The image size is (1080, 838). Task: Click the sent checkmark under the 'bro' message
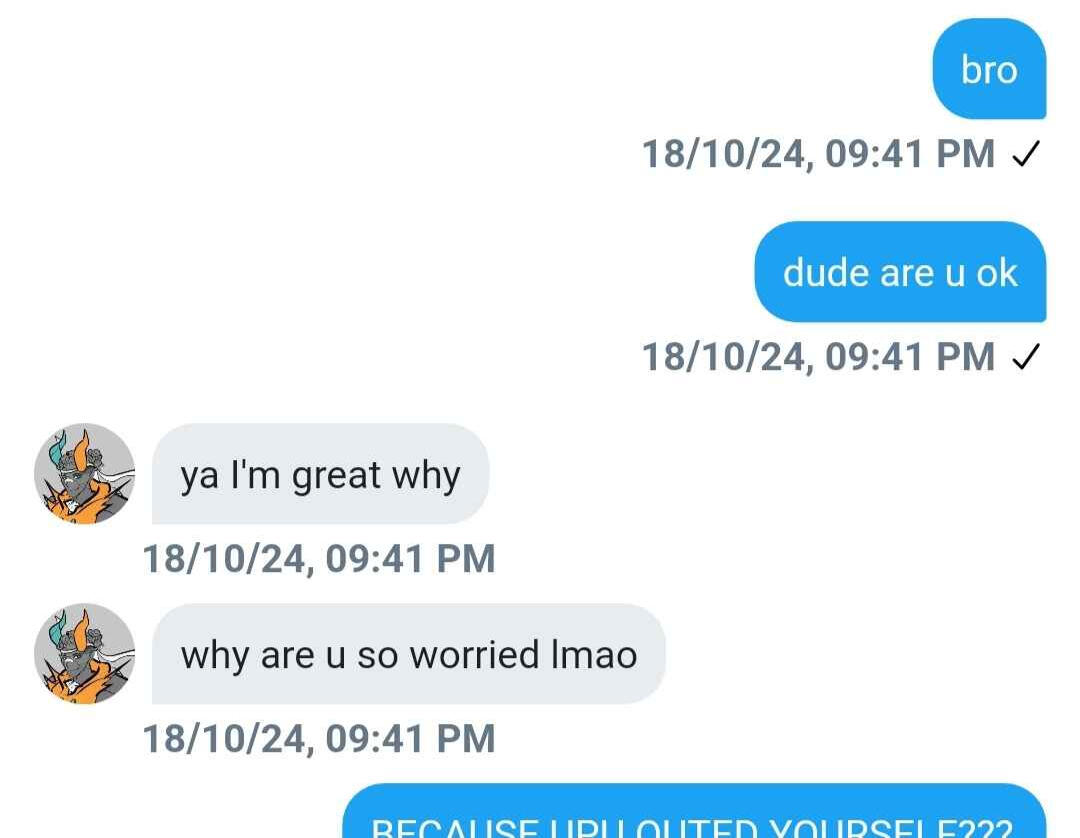tap(1026, 154)
